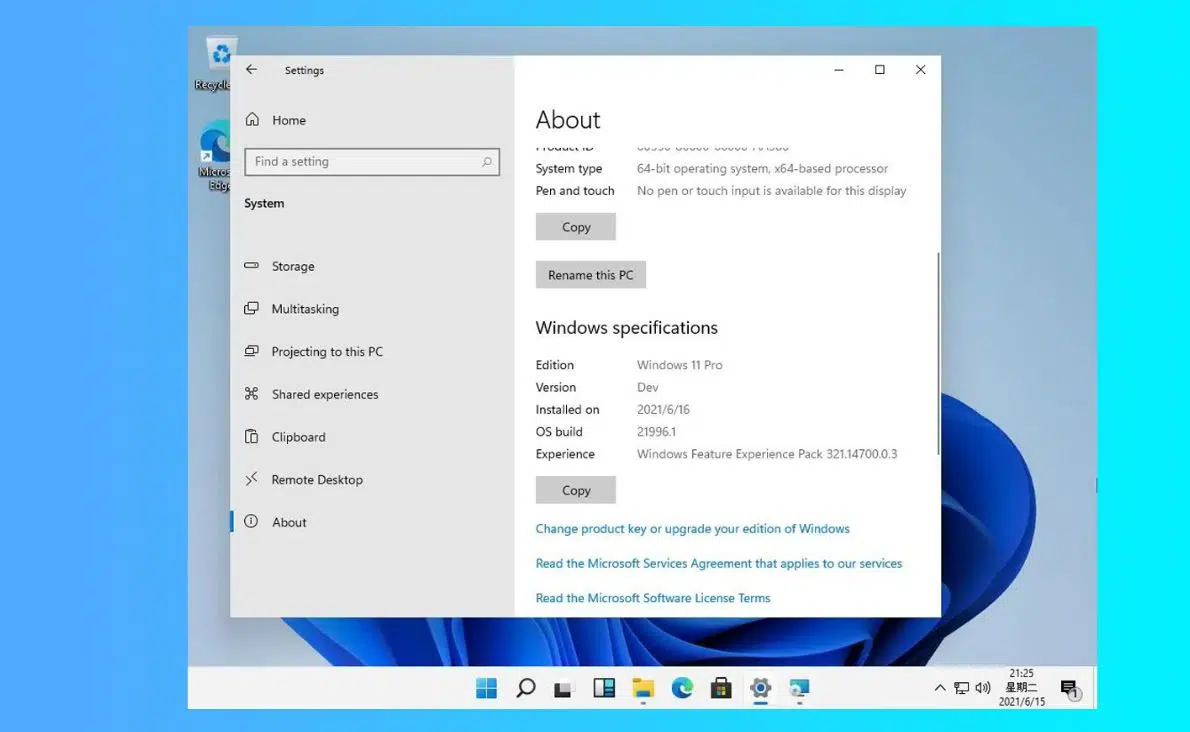Open Microsoft Software License Terms link
The image size is (1190, 732).
pyautogui.click(x=653, y=598)
